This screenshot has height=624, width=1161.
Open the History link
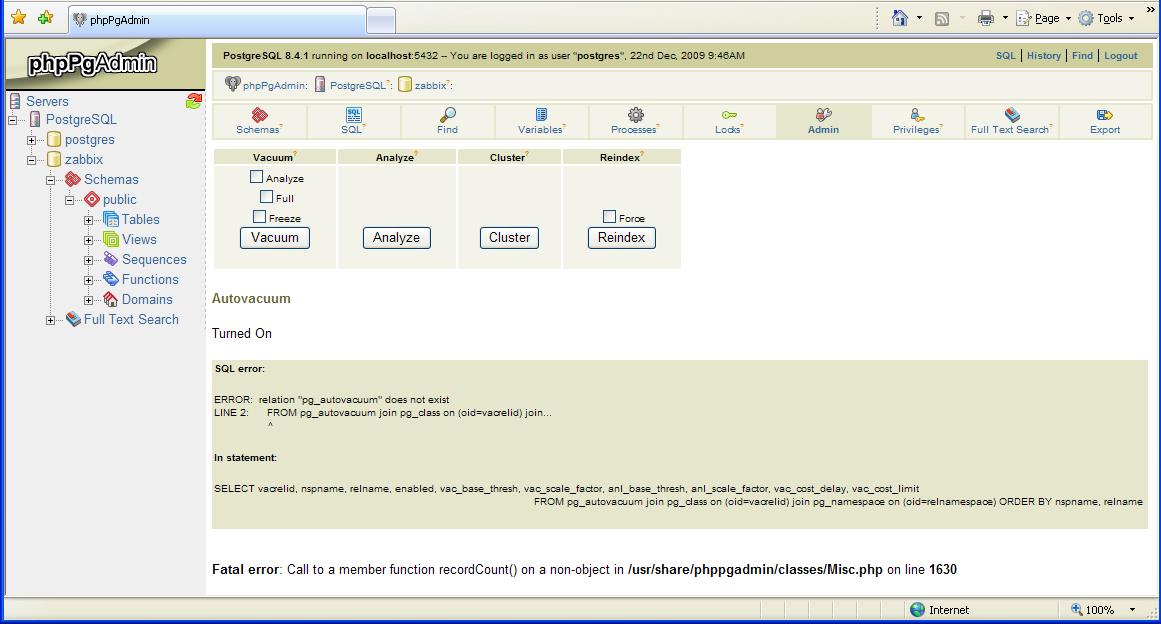[1043, 56]
